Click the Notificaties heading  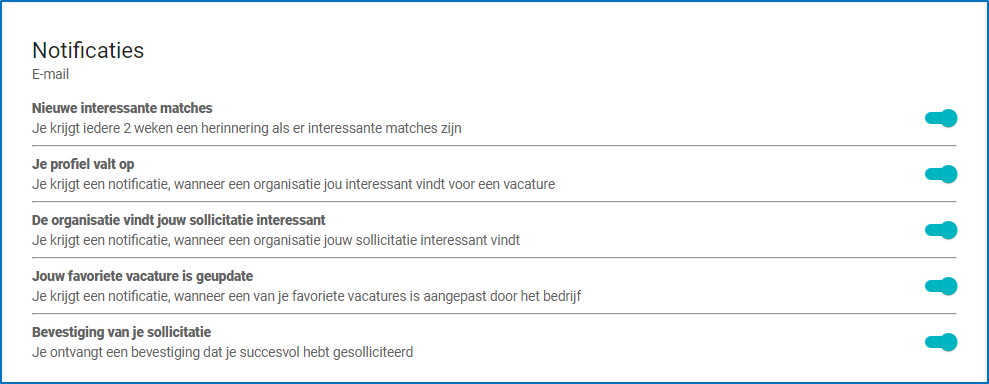[88, 50]
